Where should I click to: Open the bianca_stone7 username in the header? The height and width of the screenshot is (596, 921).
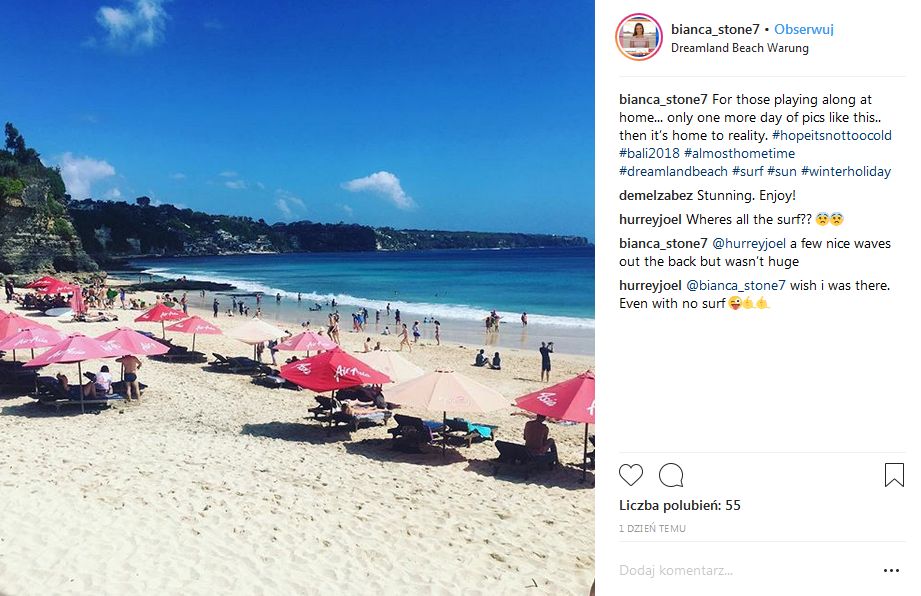coord(715,29)
